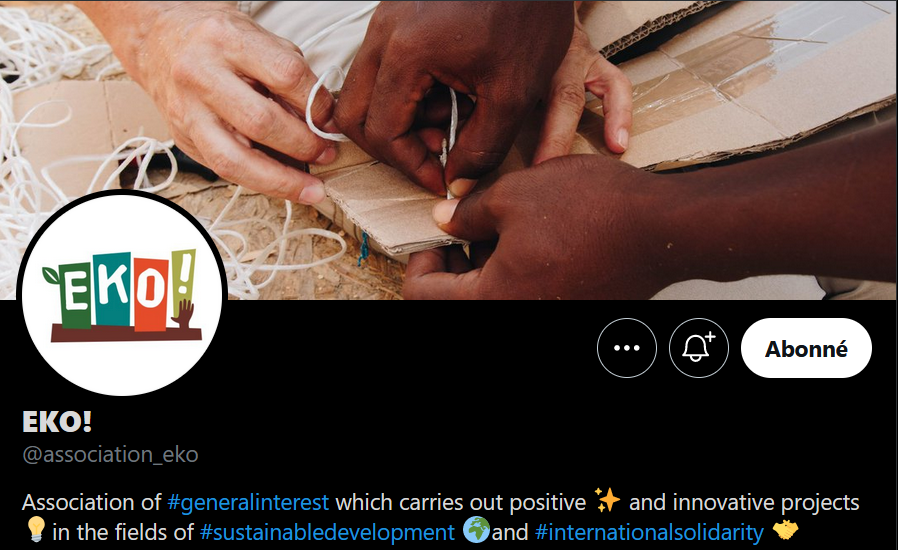Click the globe emoji after #sustainabledevelopment
Viewport: 898px width, 550px height.
coord(476,530)
